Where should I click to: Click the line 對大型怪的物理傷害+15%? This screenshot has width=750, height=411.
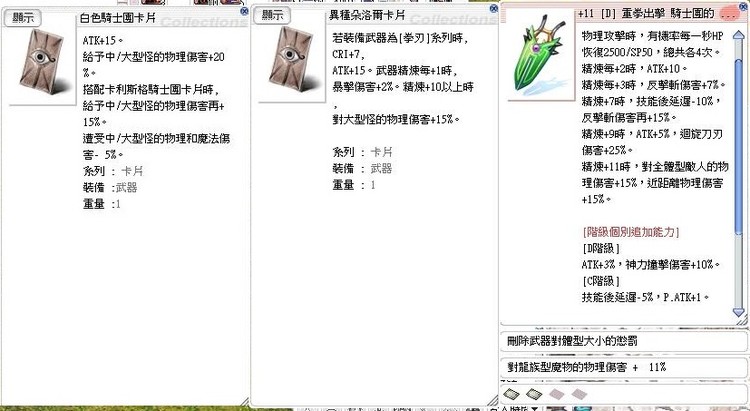click(x=396, y=119)
